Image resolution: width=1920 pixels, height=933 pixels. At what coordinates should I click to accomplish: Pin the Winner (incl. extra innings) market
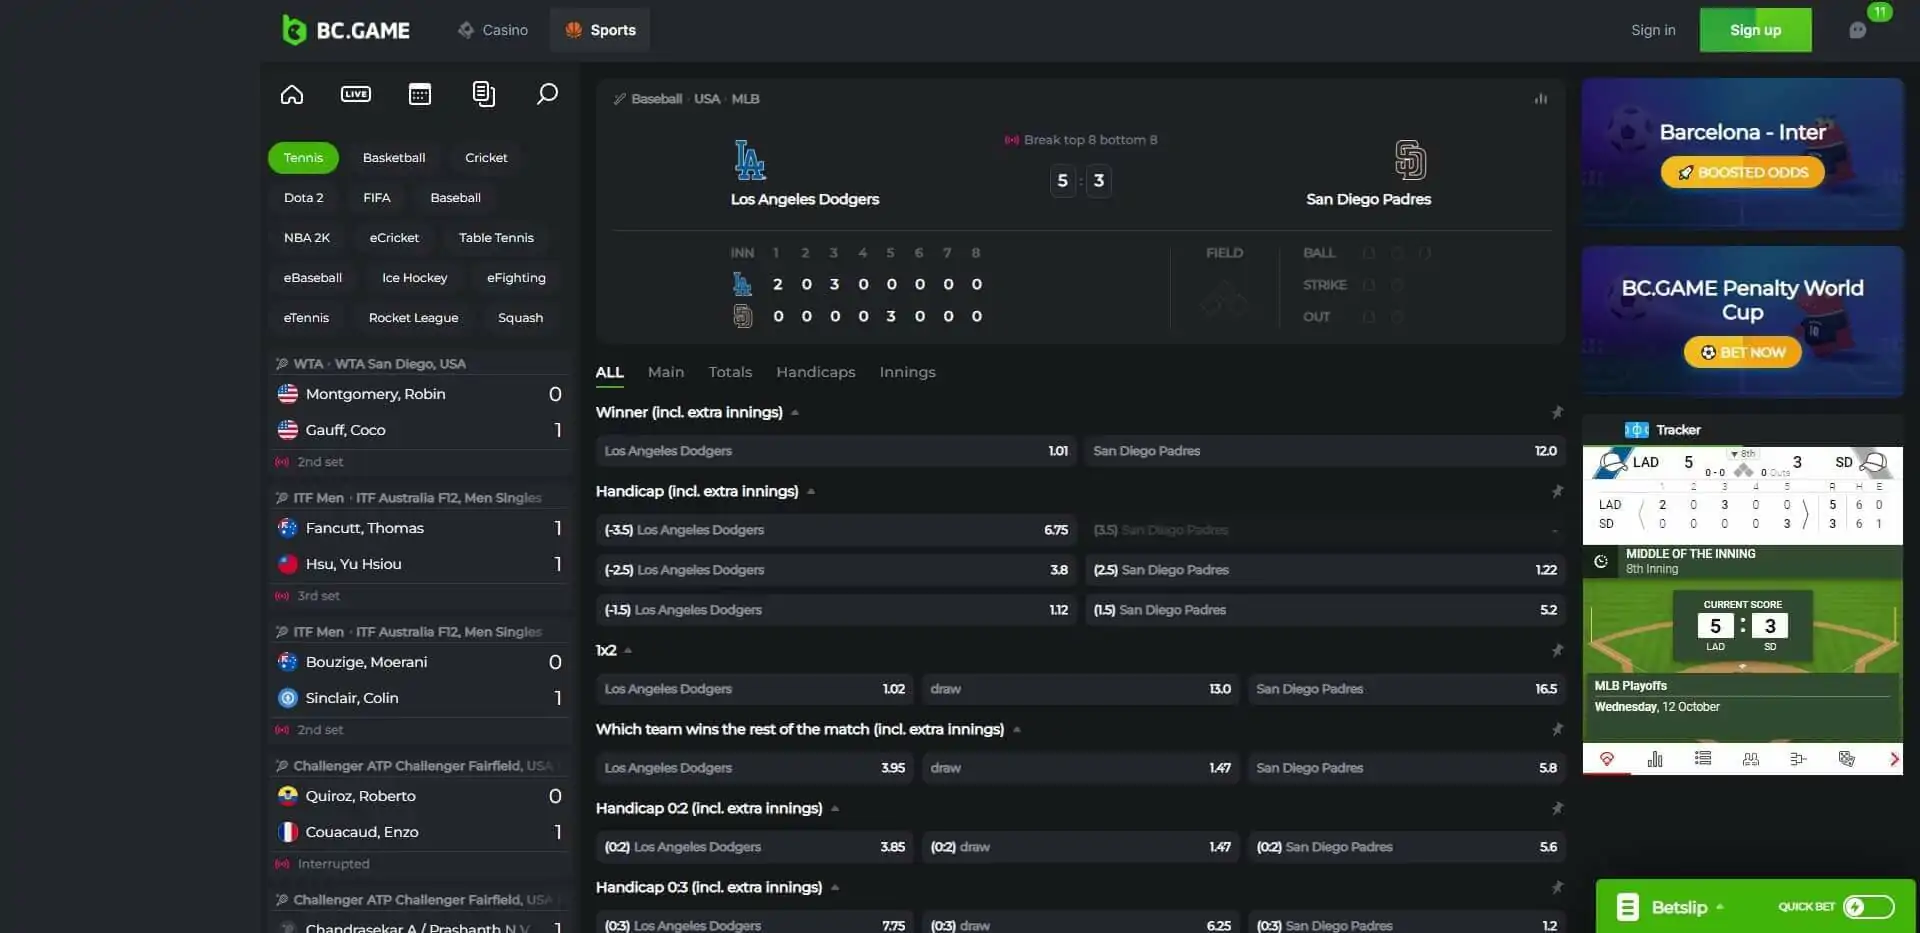[1556, 412]
